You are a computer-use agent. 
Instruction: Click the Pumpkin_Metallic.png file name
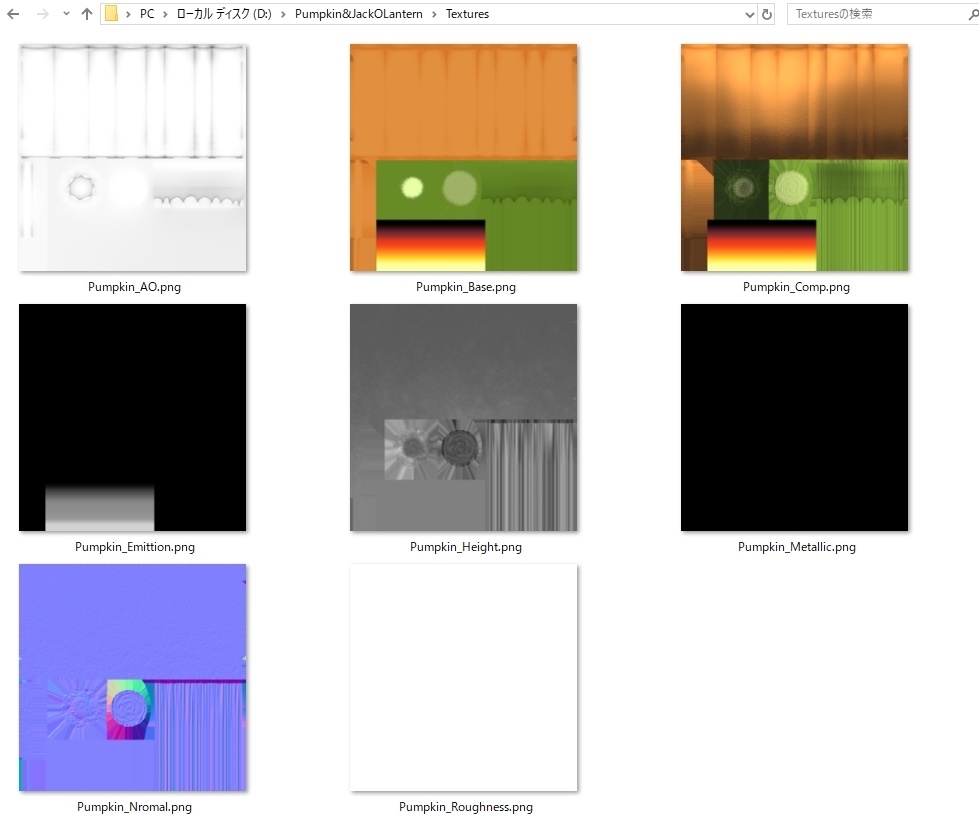(x=797, y=547)
